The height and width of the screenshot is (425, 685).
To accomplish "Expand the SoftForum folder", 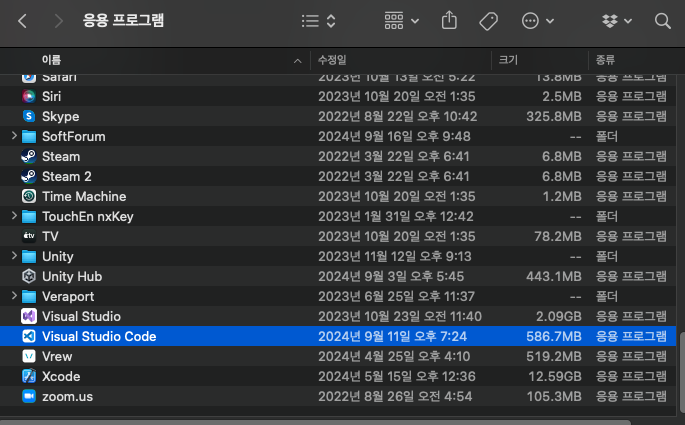I will (14, 136).
